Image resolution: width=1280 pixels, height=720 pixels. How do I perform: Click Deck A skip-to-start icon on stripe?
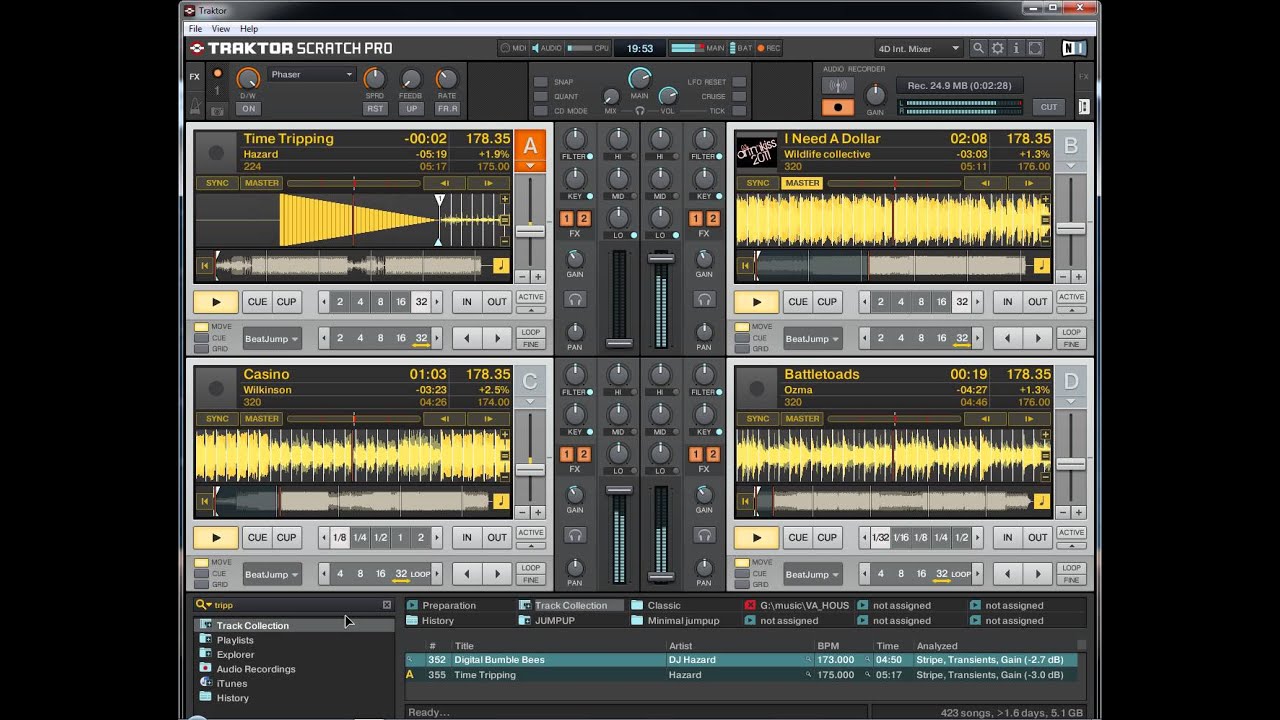pyautogui.click(x=204, y=266)
